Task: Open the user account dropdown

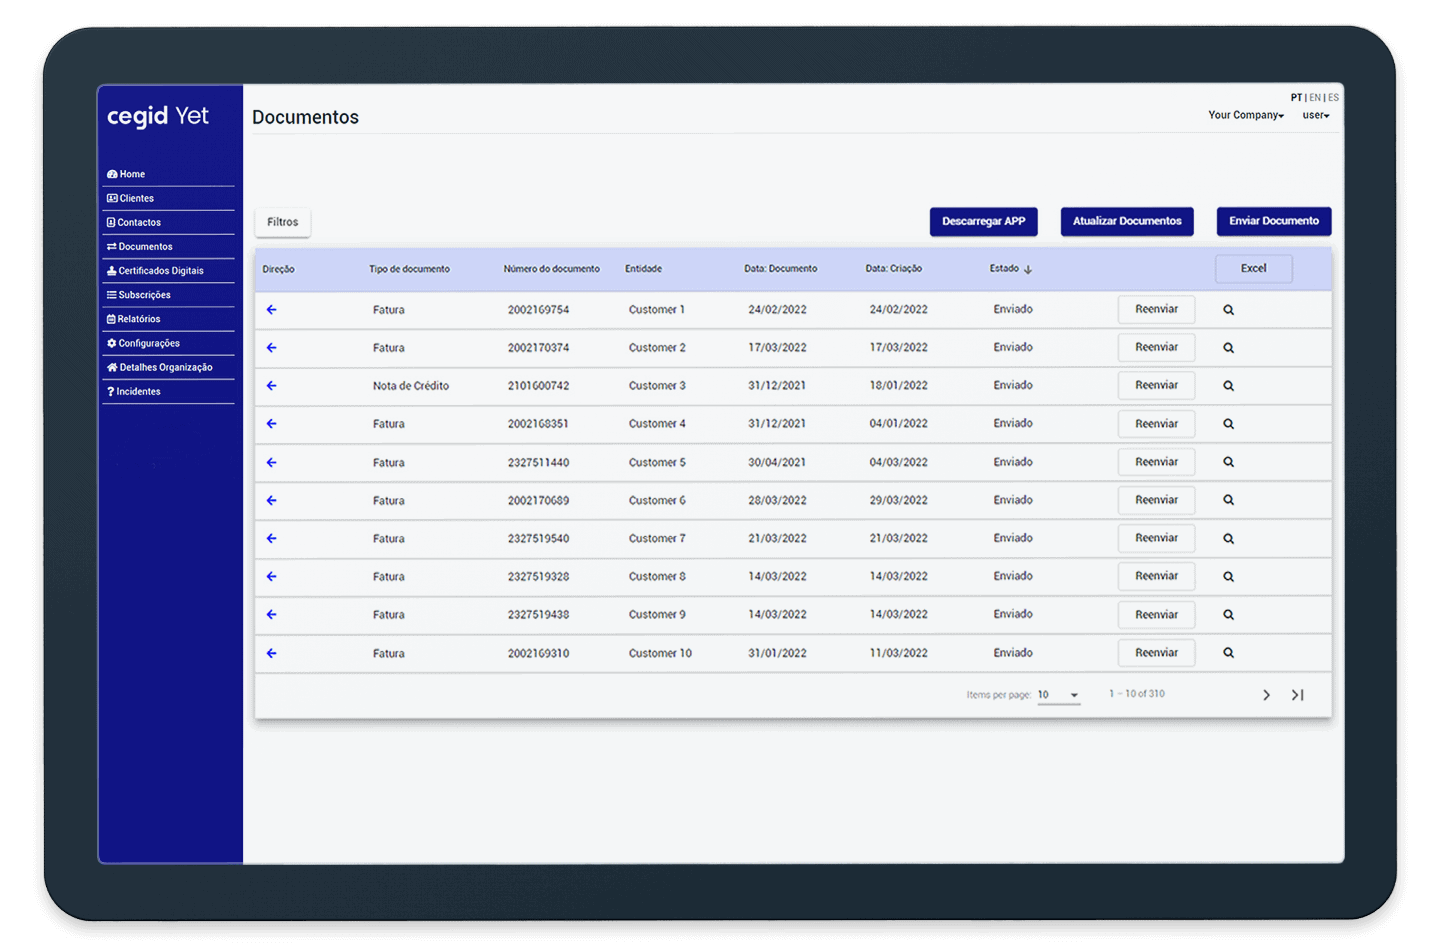Action: 1315,115
